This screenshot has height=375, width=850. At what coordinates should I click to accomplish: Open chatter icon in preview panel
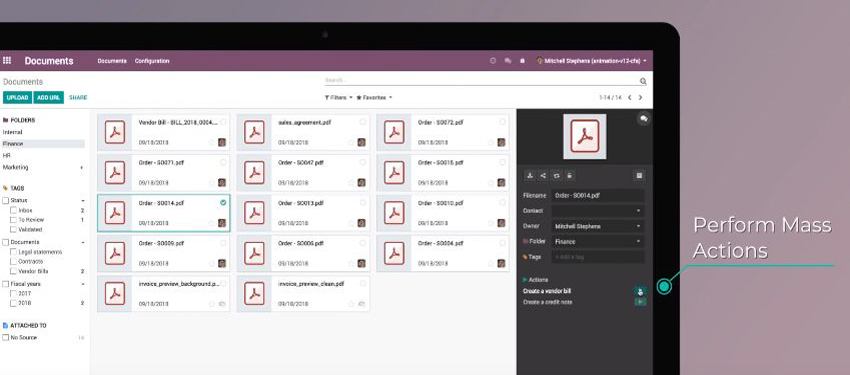click(x=643, y=119)
